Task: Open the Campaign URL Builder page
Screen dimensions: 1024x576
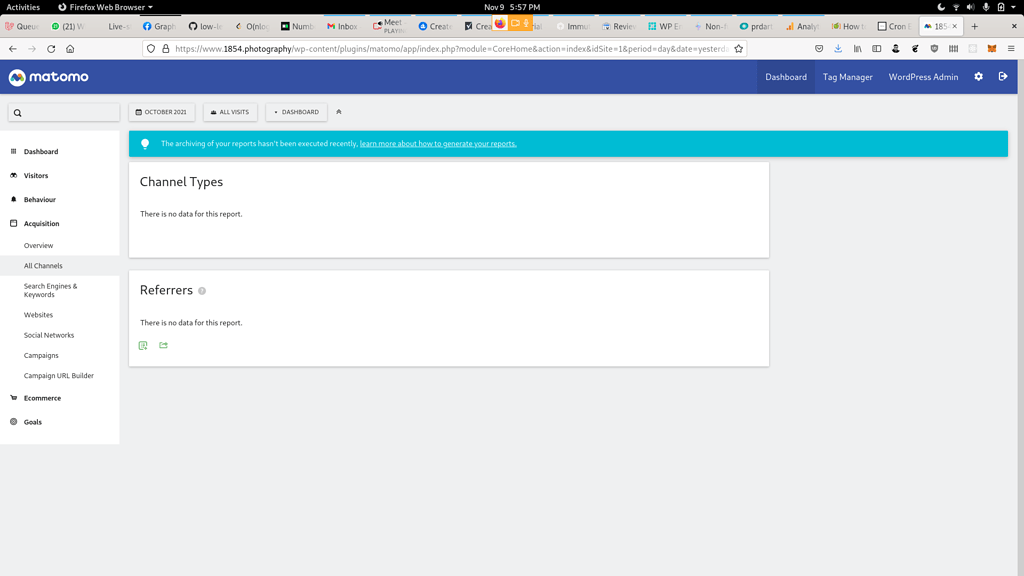Action: (59, 375)
